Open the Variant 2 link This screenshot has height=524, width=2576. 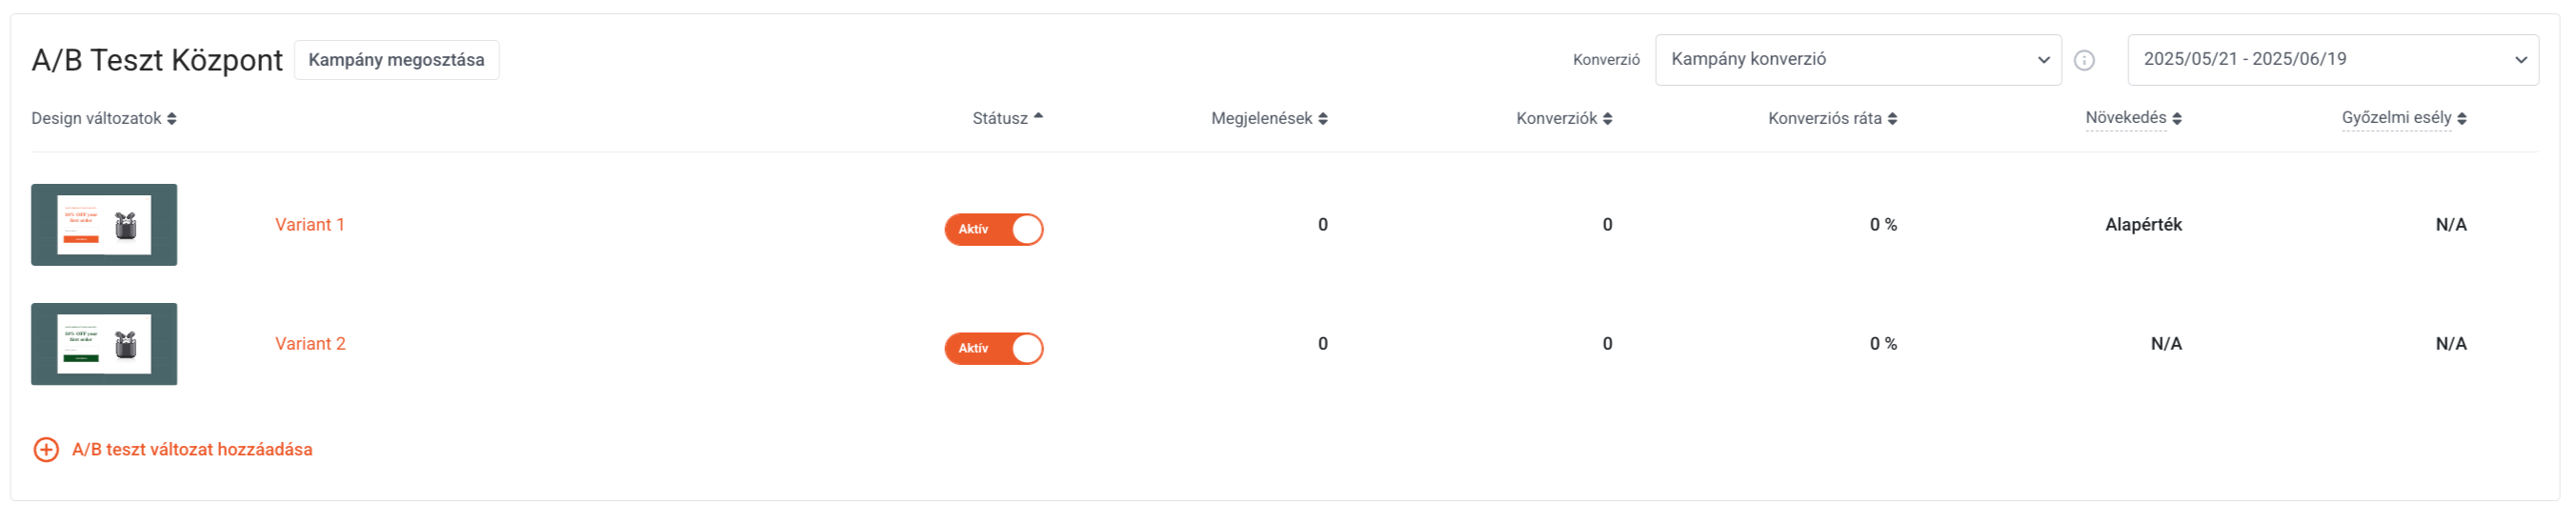tap(310, 344)
